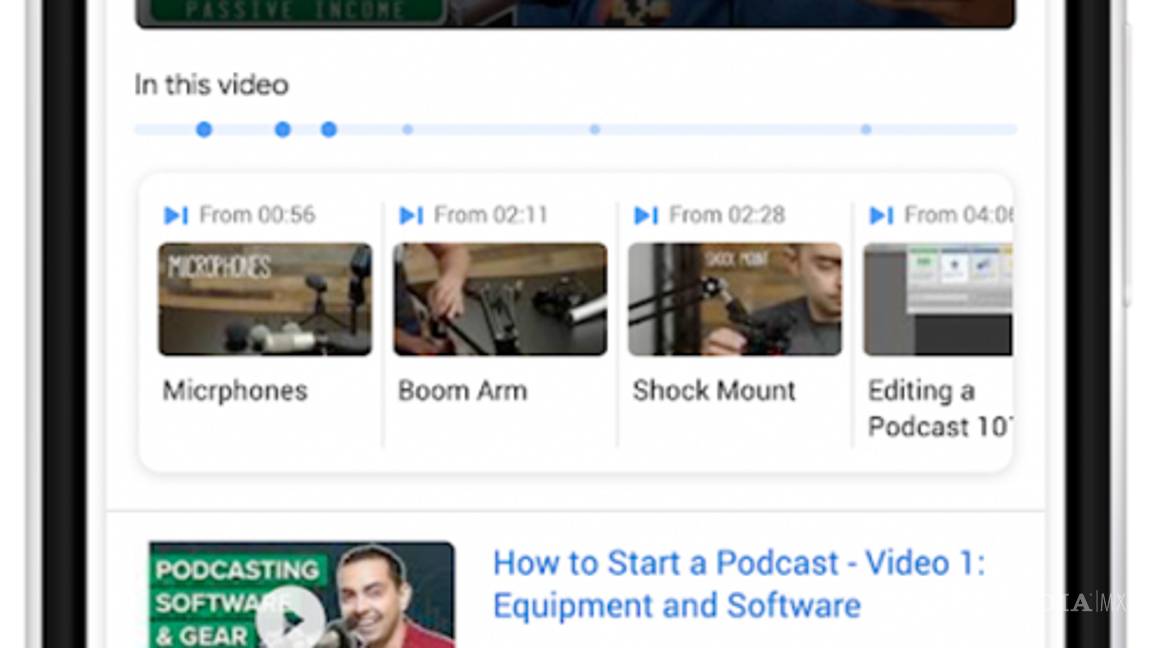The image size is (1152, 648).
Task: Click the Shock Mount chapter thumbnail
Action: pyautogui.click(x=734, y=298)
